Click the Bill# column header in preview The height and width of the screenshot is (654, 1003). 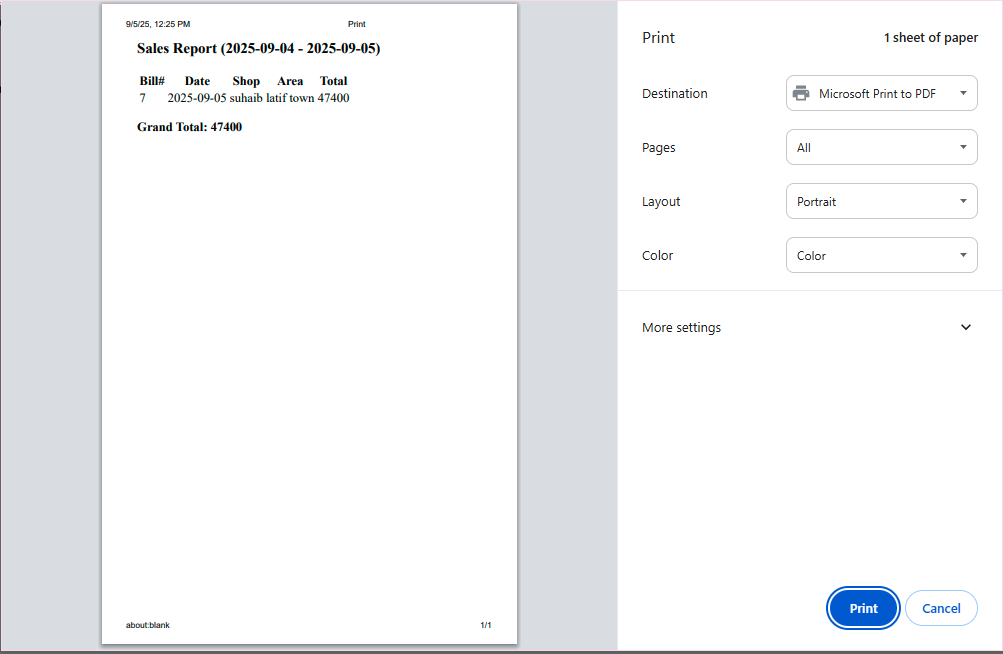(x=152, y=81)
